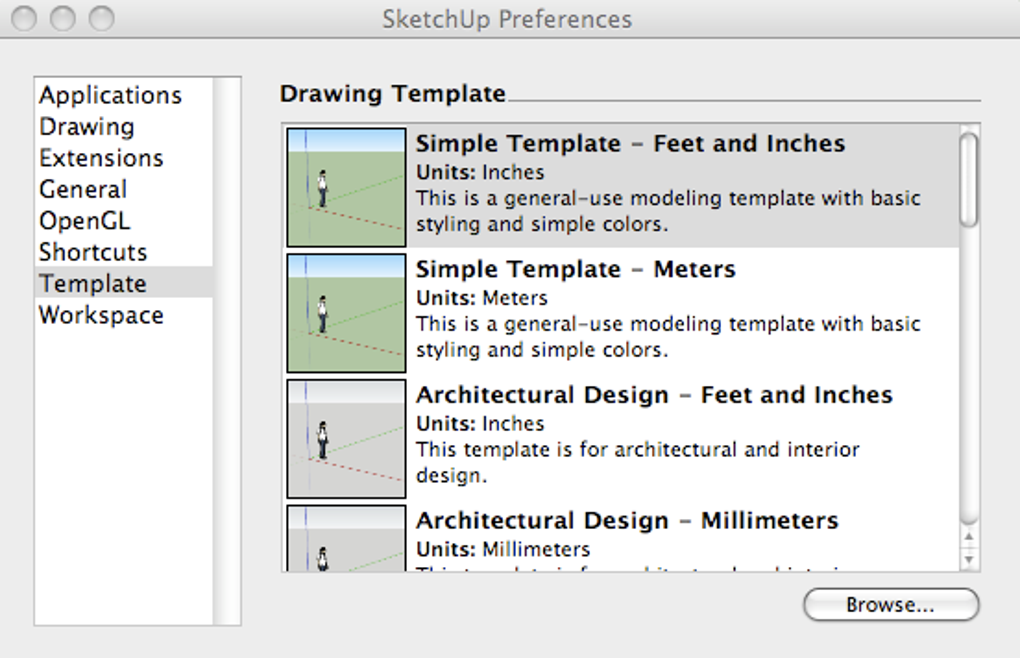The image size is (1020, 658).
Task: Select the Applications preferences category
Action: [110, 96]
